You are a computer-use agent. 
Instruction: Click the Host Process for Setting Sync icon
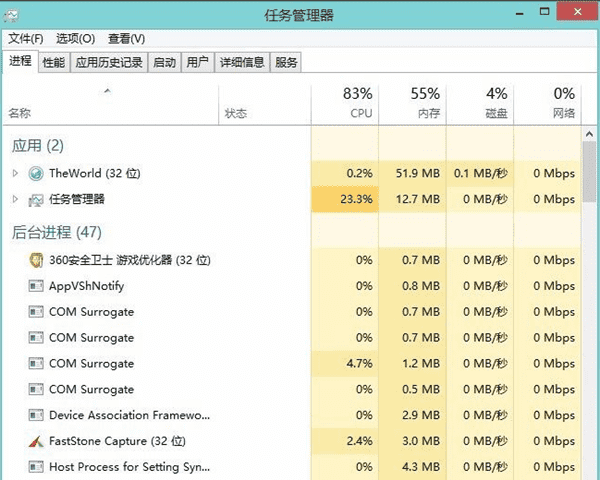pos(36,467)
